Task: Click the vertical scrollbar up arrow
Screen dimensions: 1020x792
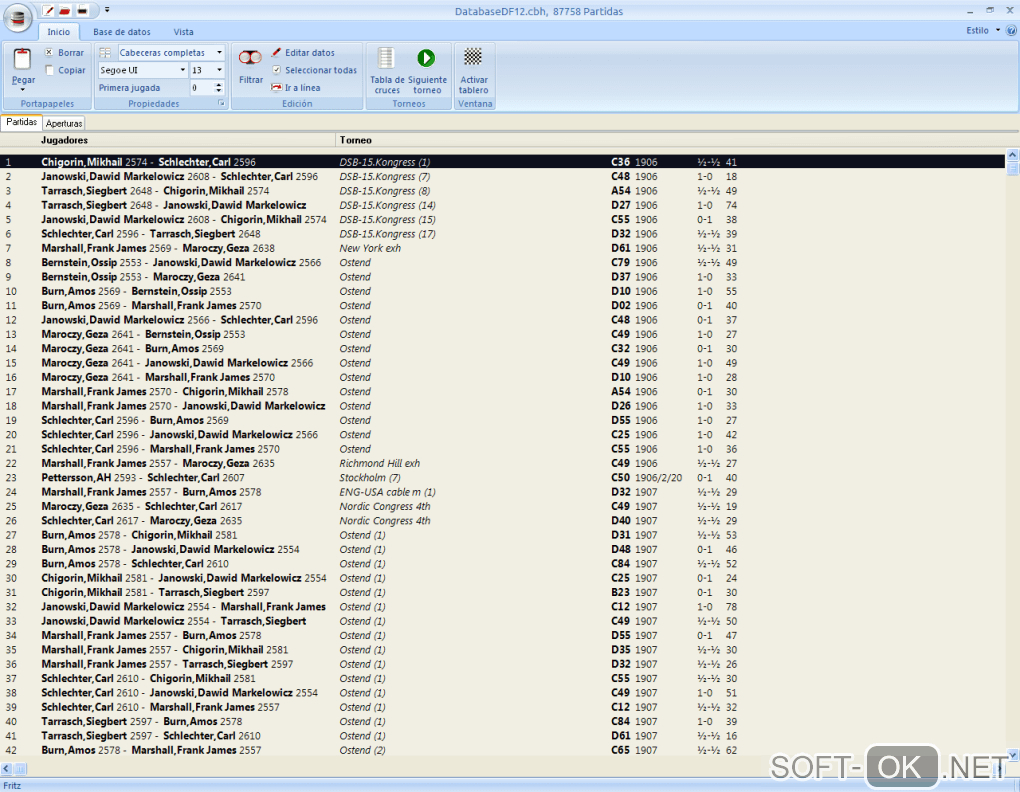Action: click(1012, 155)
